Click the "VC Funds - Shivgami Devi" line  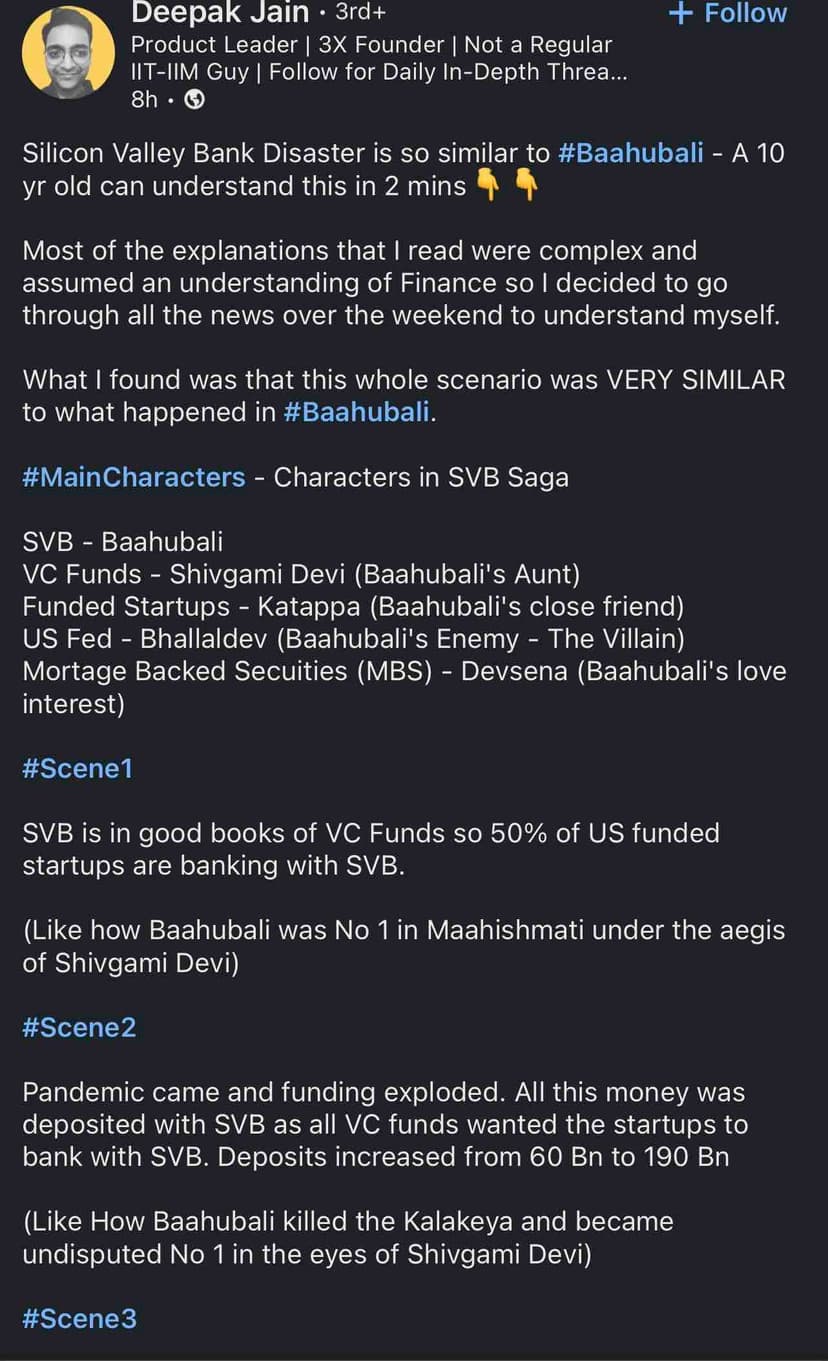point(301,574)
